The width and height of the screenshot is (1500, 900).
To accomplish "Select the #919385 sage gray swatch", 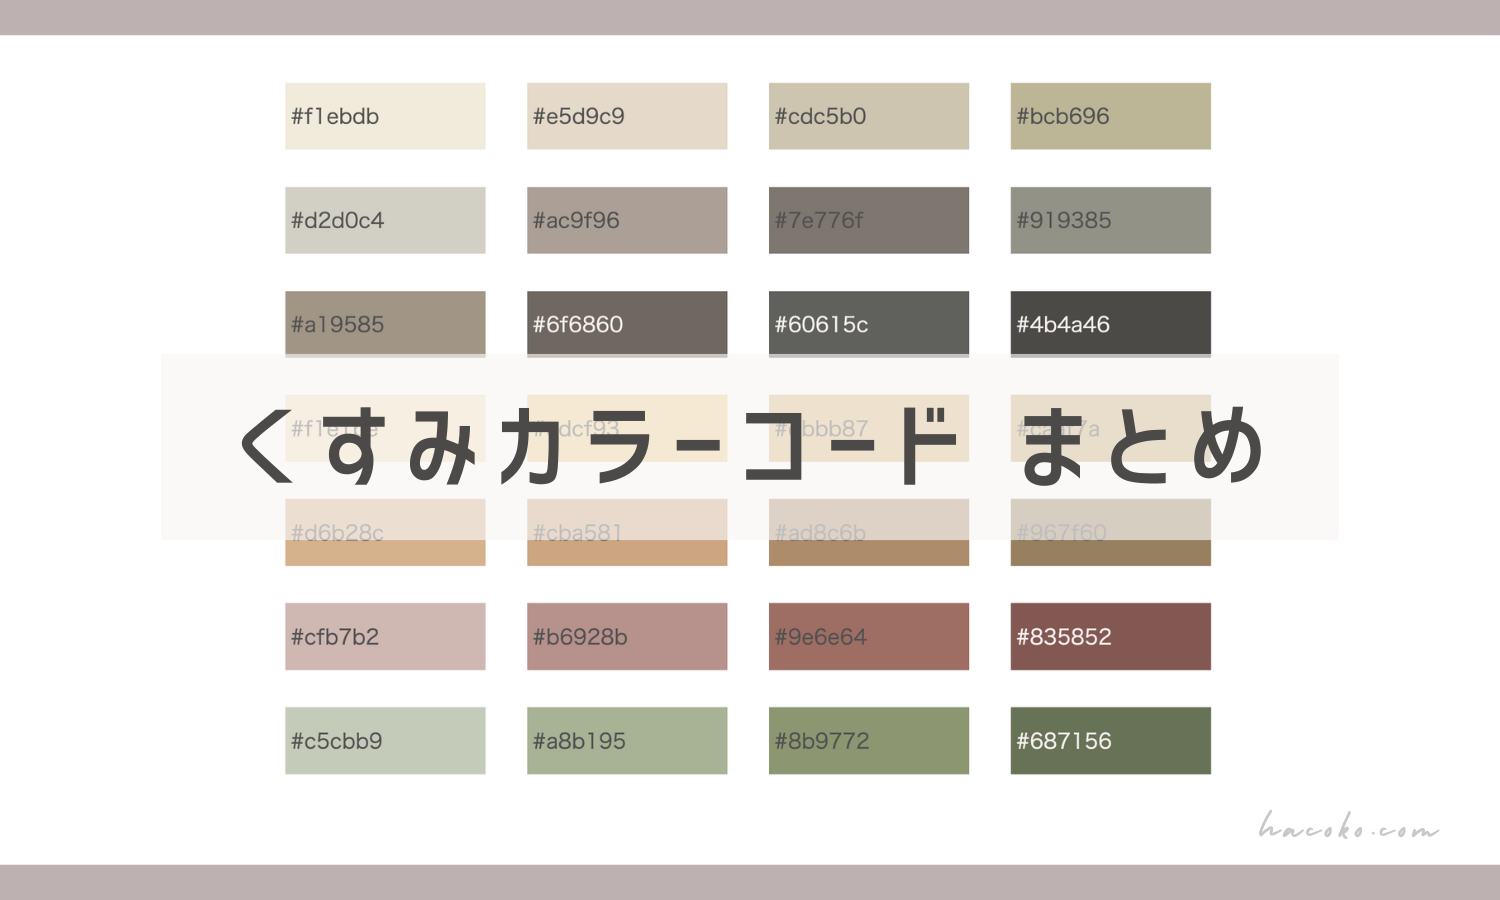I will [1110, 220].
